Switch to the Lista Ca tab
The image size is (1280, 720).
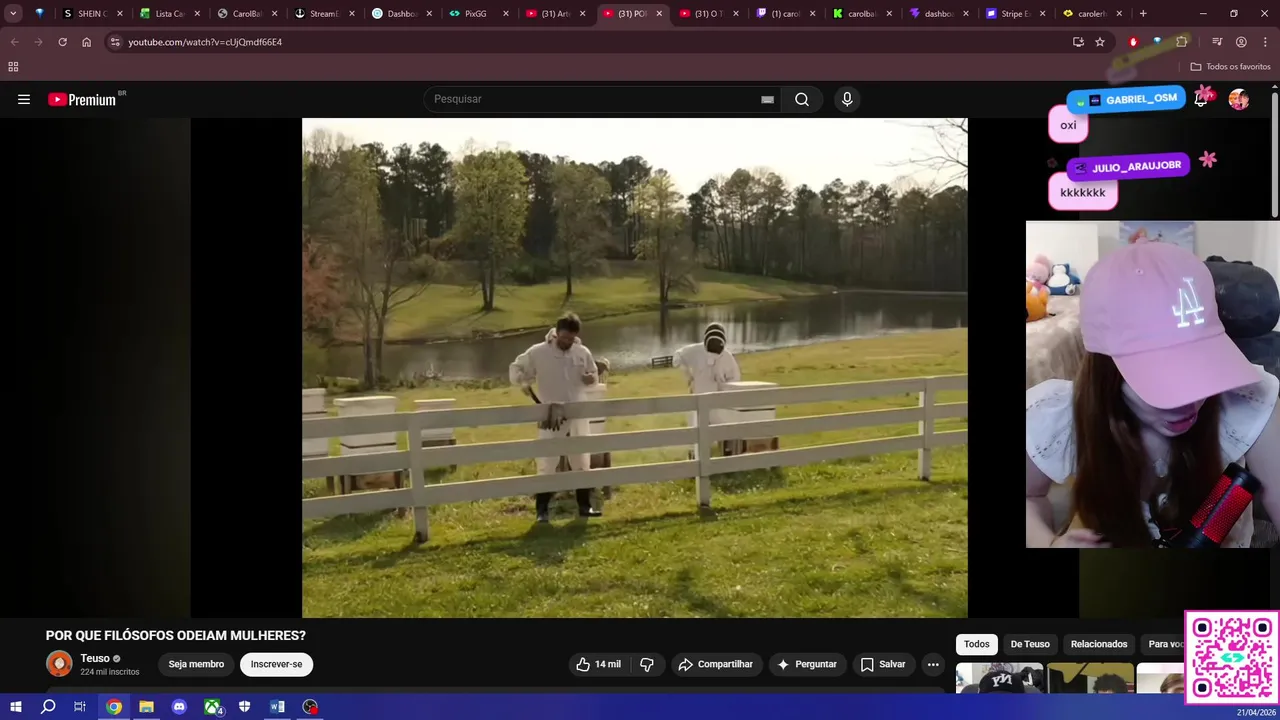click(165, 14)
